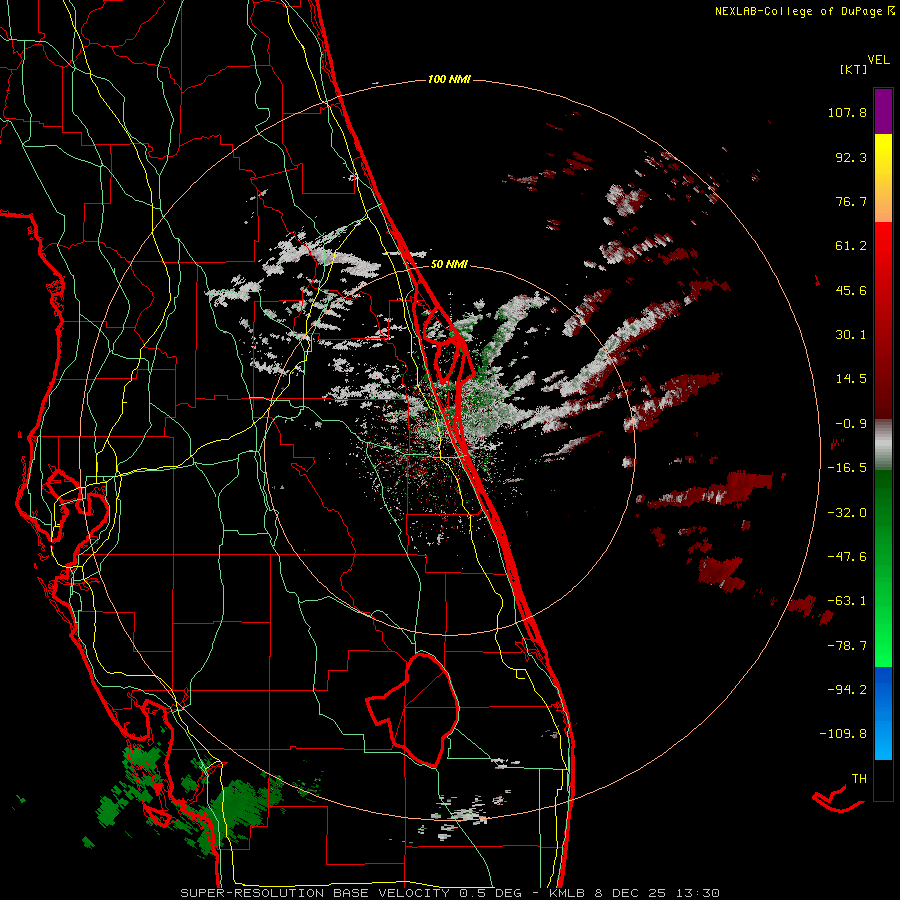Click the 100 NMI range ring label
This screenshot has height=900, width=900.
click(449, 79)
